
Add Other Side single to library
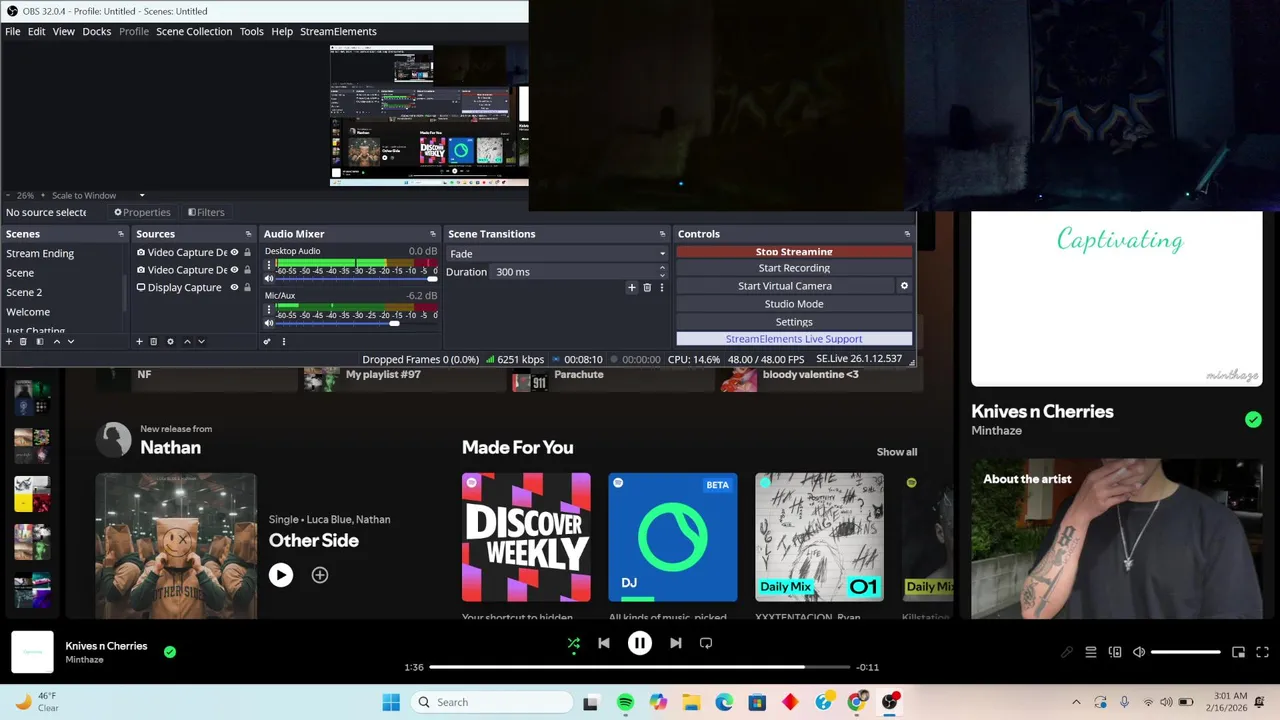[x=320, y=575]
